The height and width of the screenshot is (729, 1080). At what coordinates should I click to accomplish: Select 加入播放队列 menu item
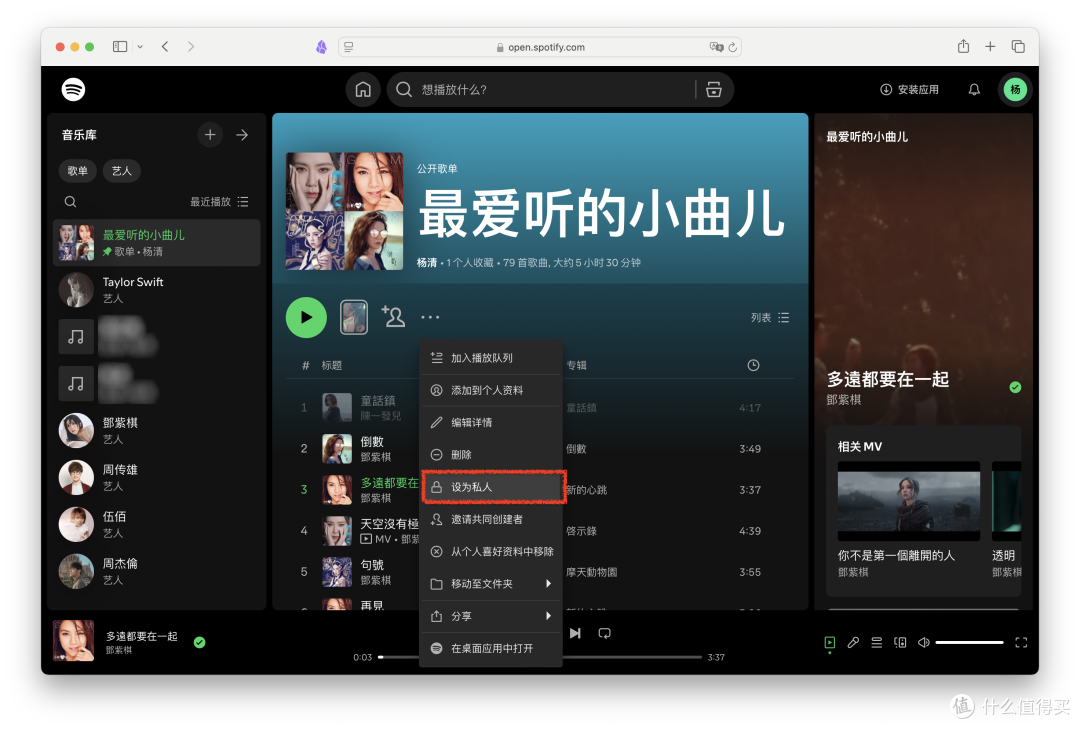click(492, 358)
